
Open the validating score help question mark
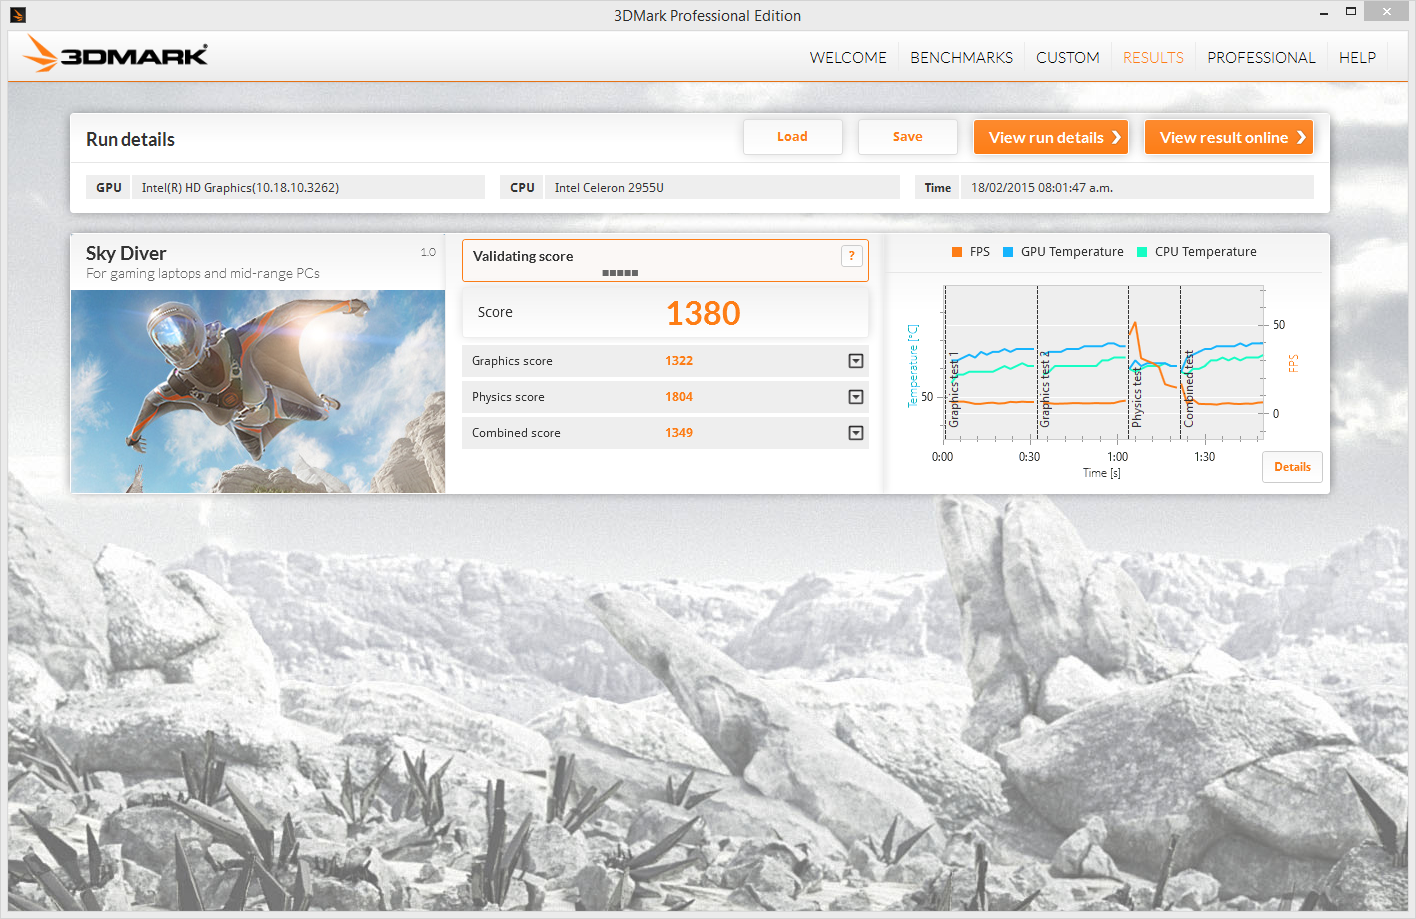pyautogui.click(x=851, y=256)
